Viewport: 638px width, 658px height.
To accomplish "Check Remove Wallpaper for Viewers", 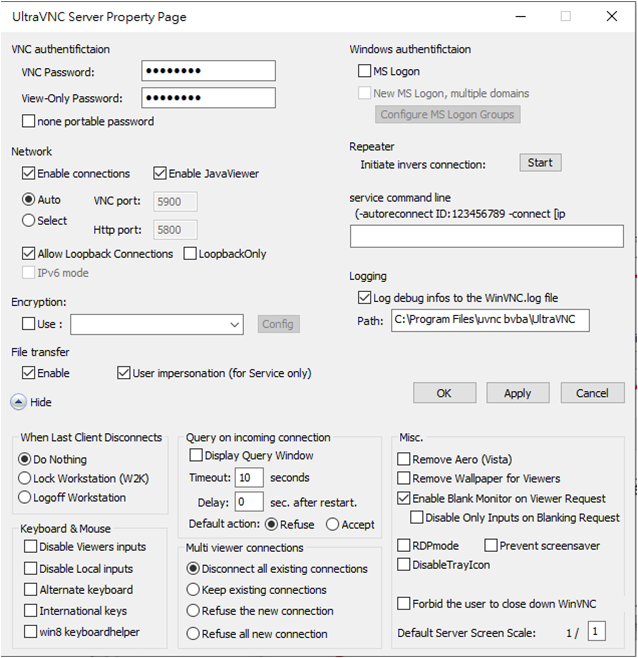I will pos(404,478).
